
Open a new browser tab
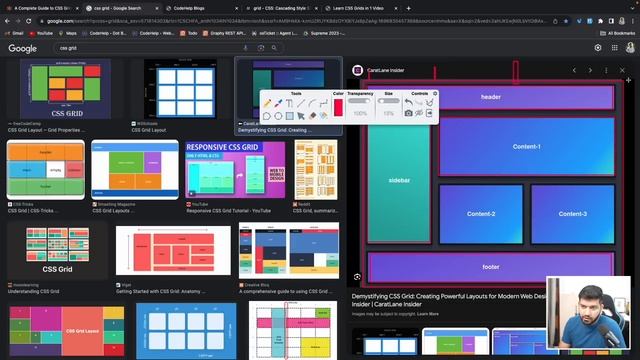(409, 8)
